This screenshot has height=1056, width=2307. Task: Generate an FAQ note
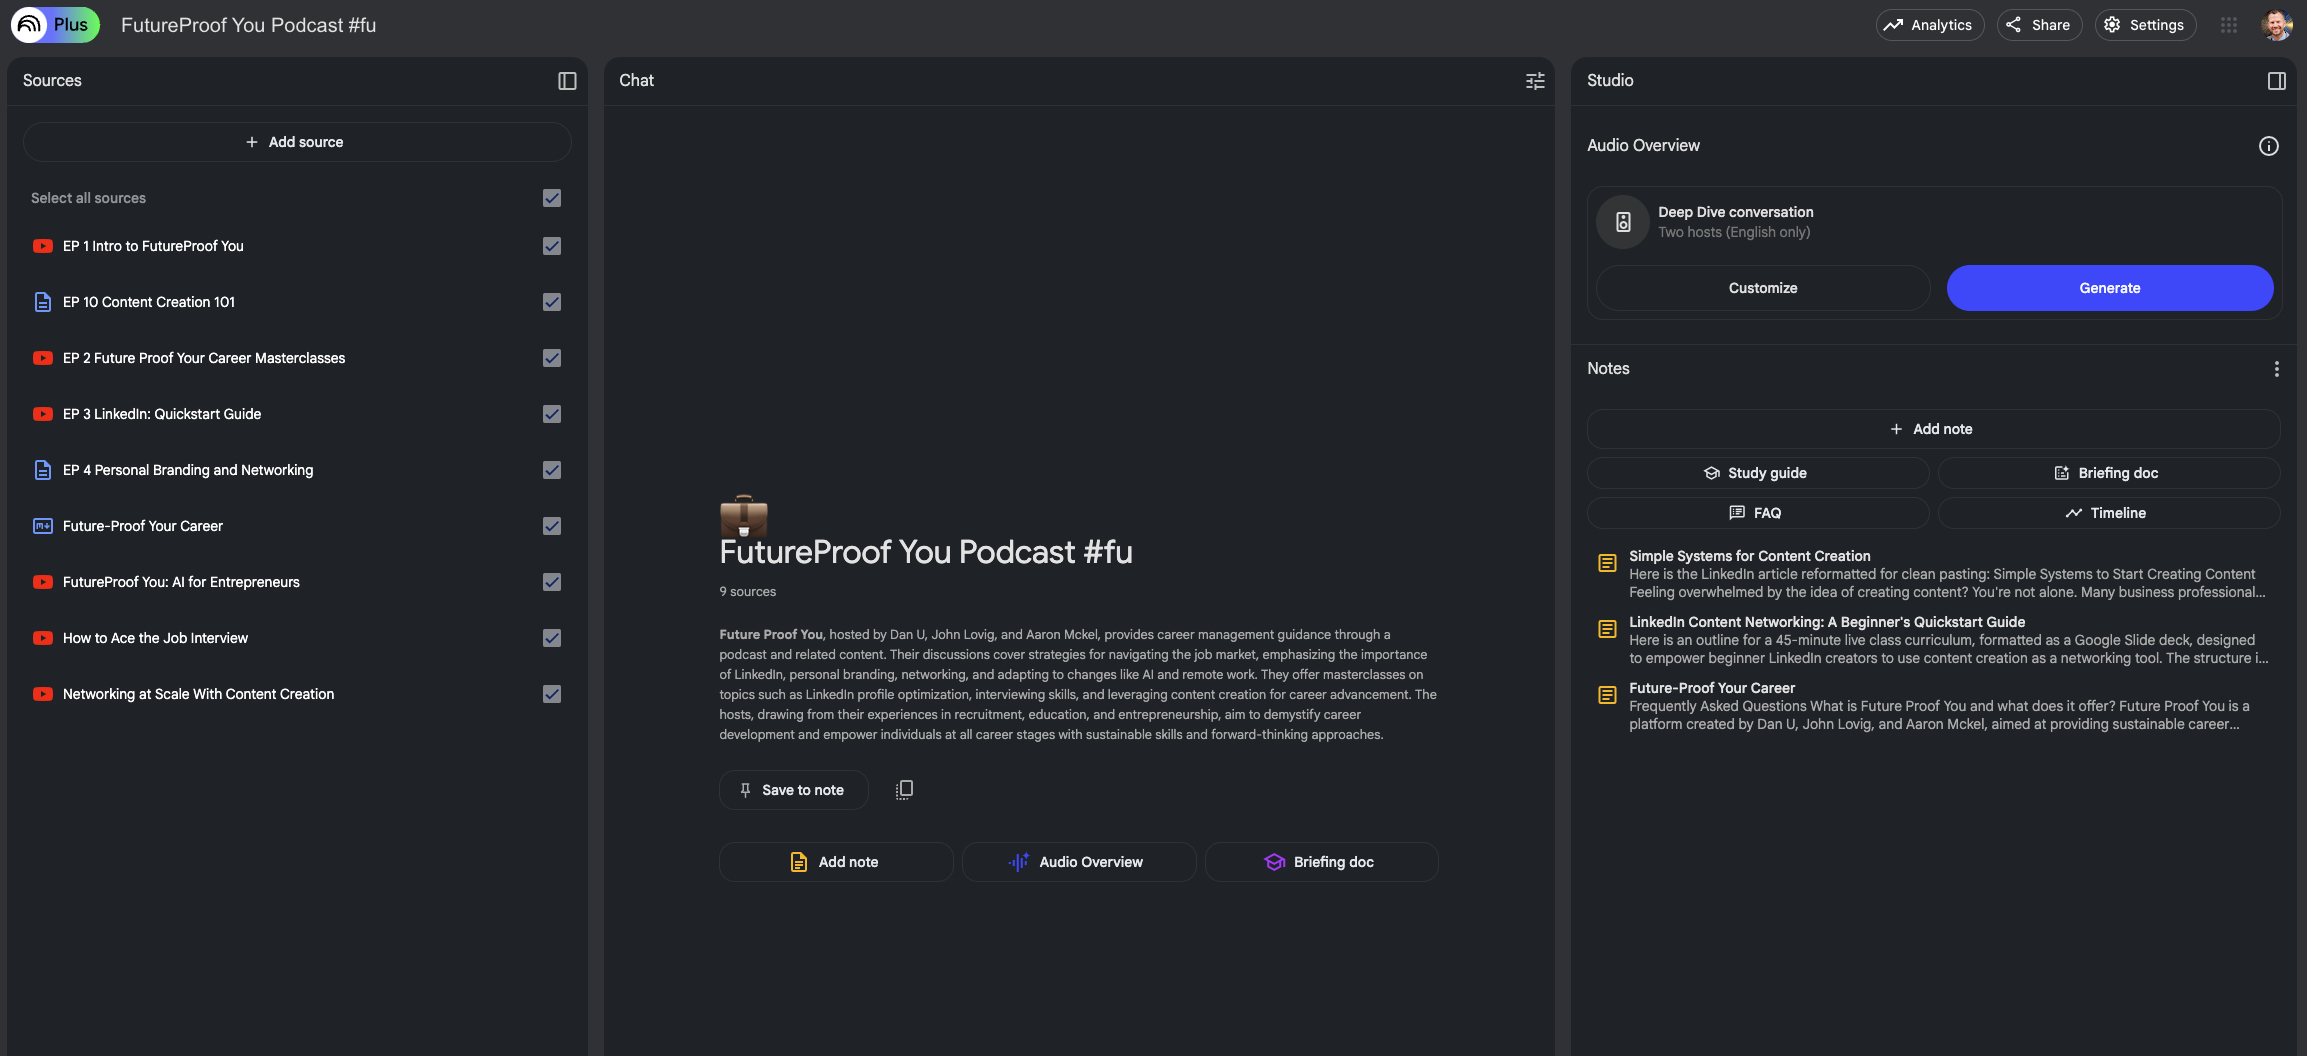coord(1758,513)
